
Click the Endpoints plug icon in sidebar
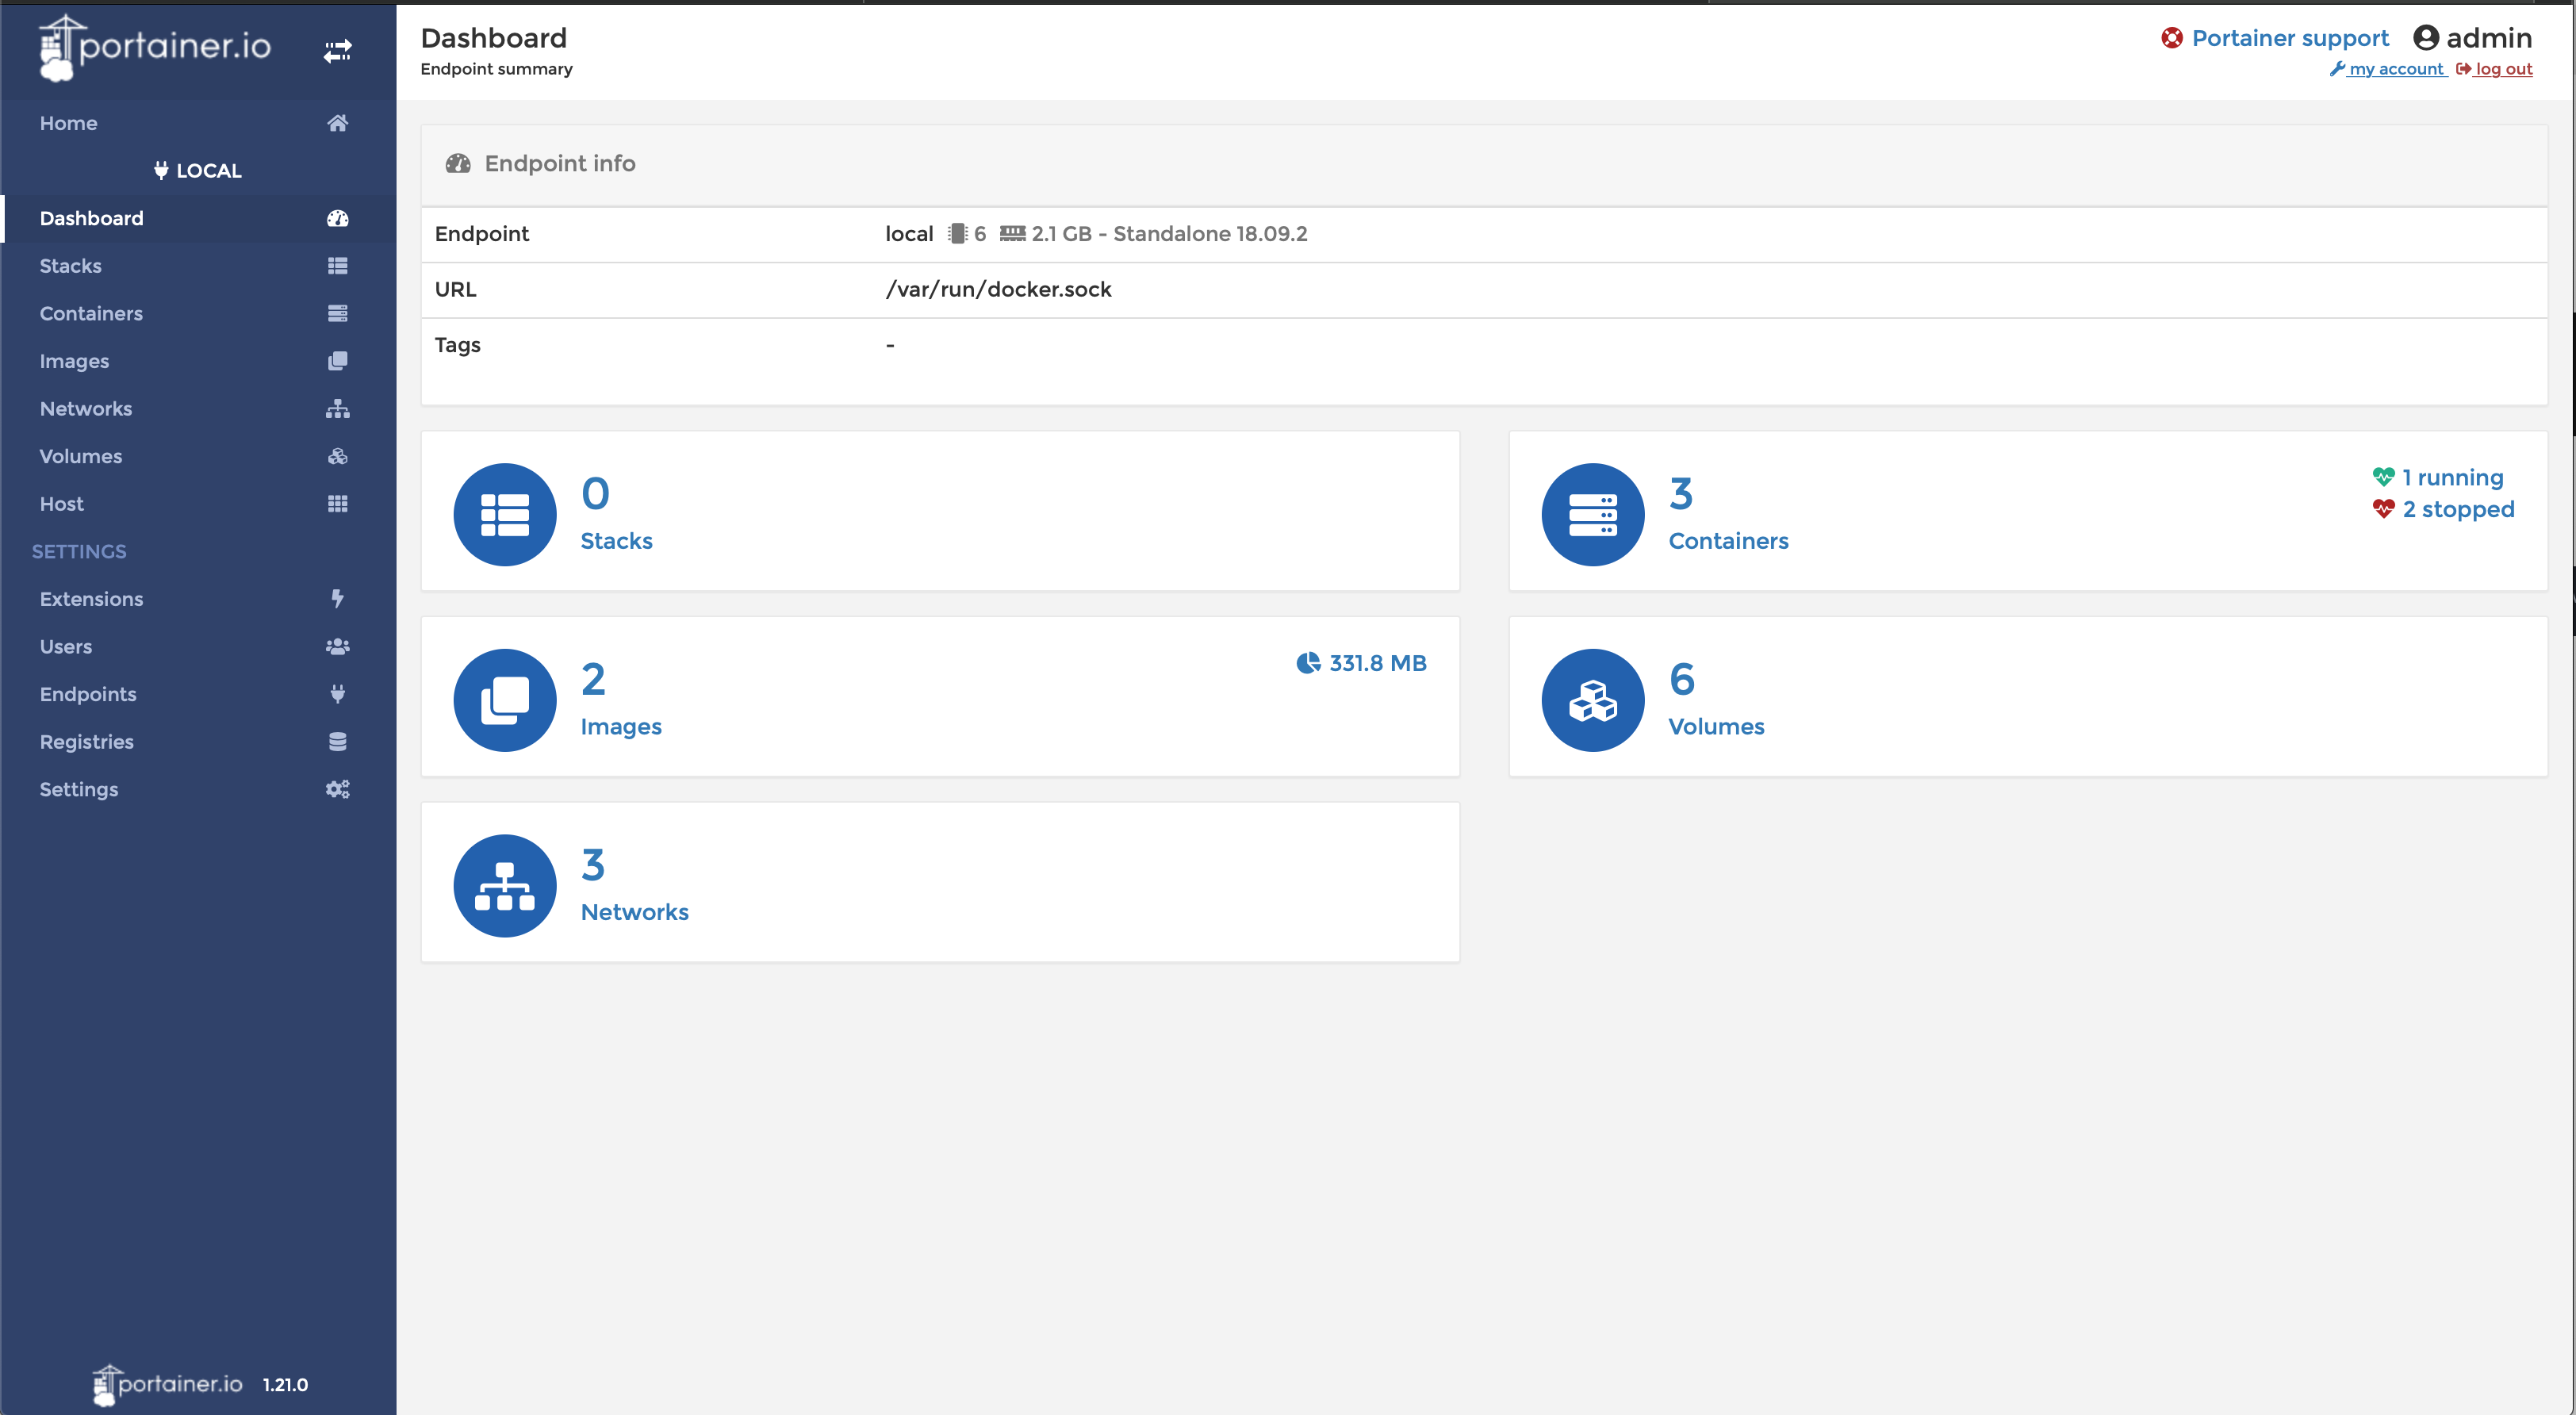click(337, 694)
